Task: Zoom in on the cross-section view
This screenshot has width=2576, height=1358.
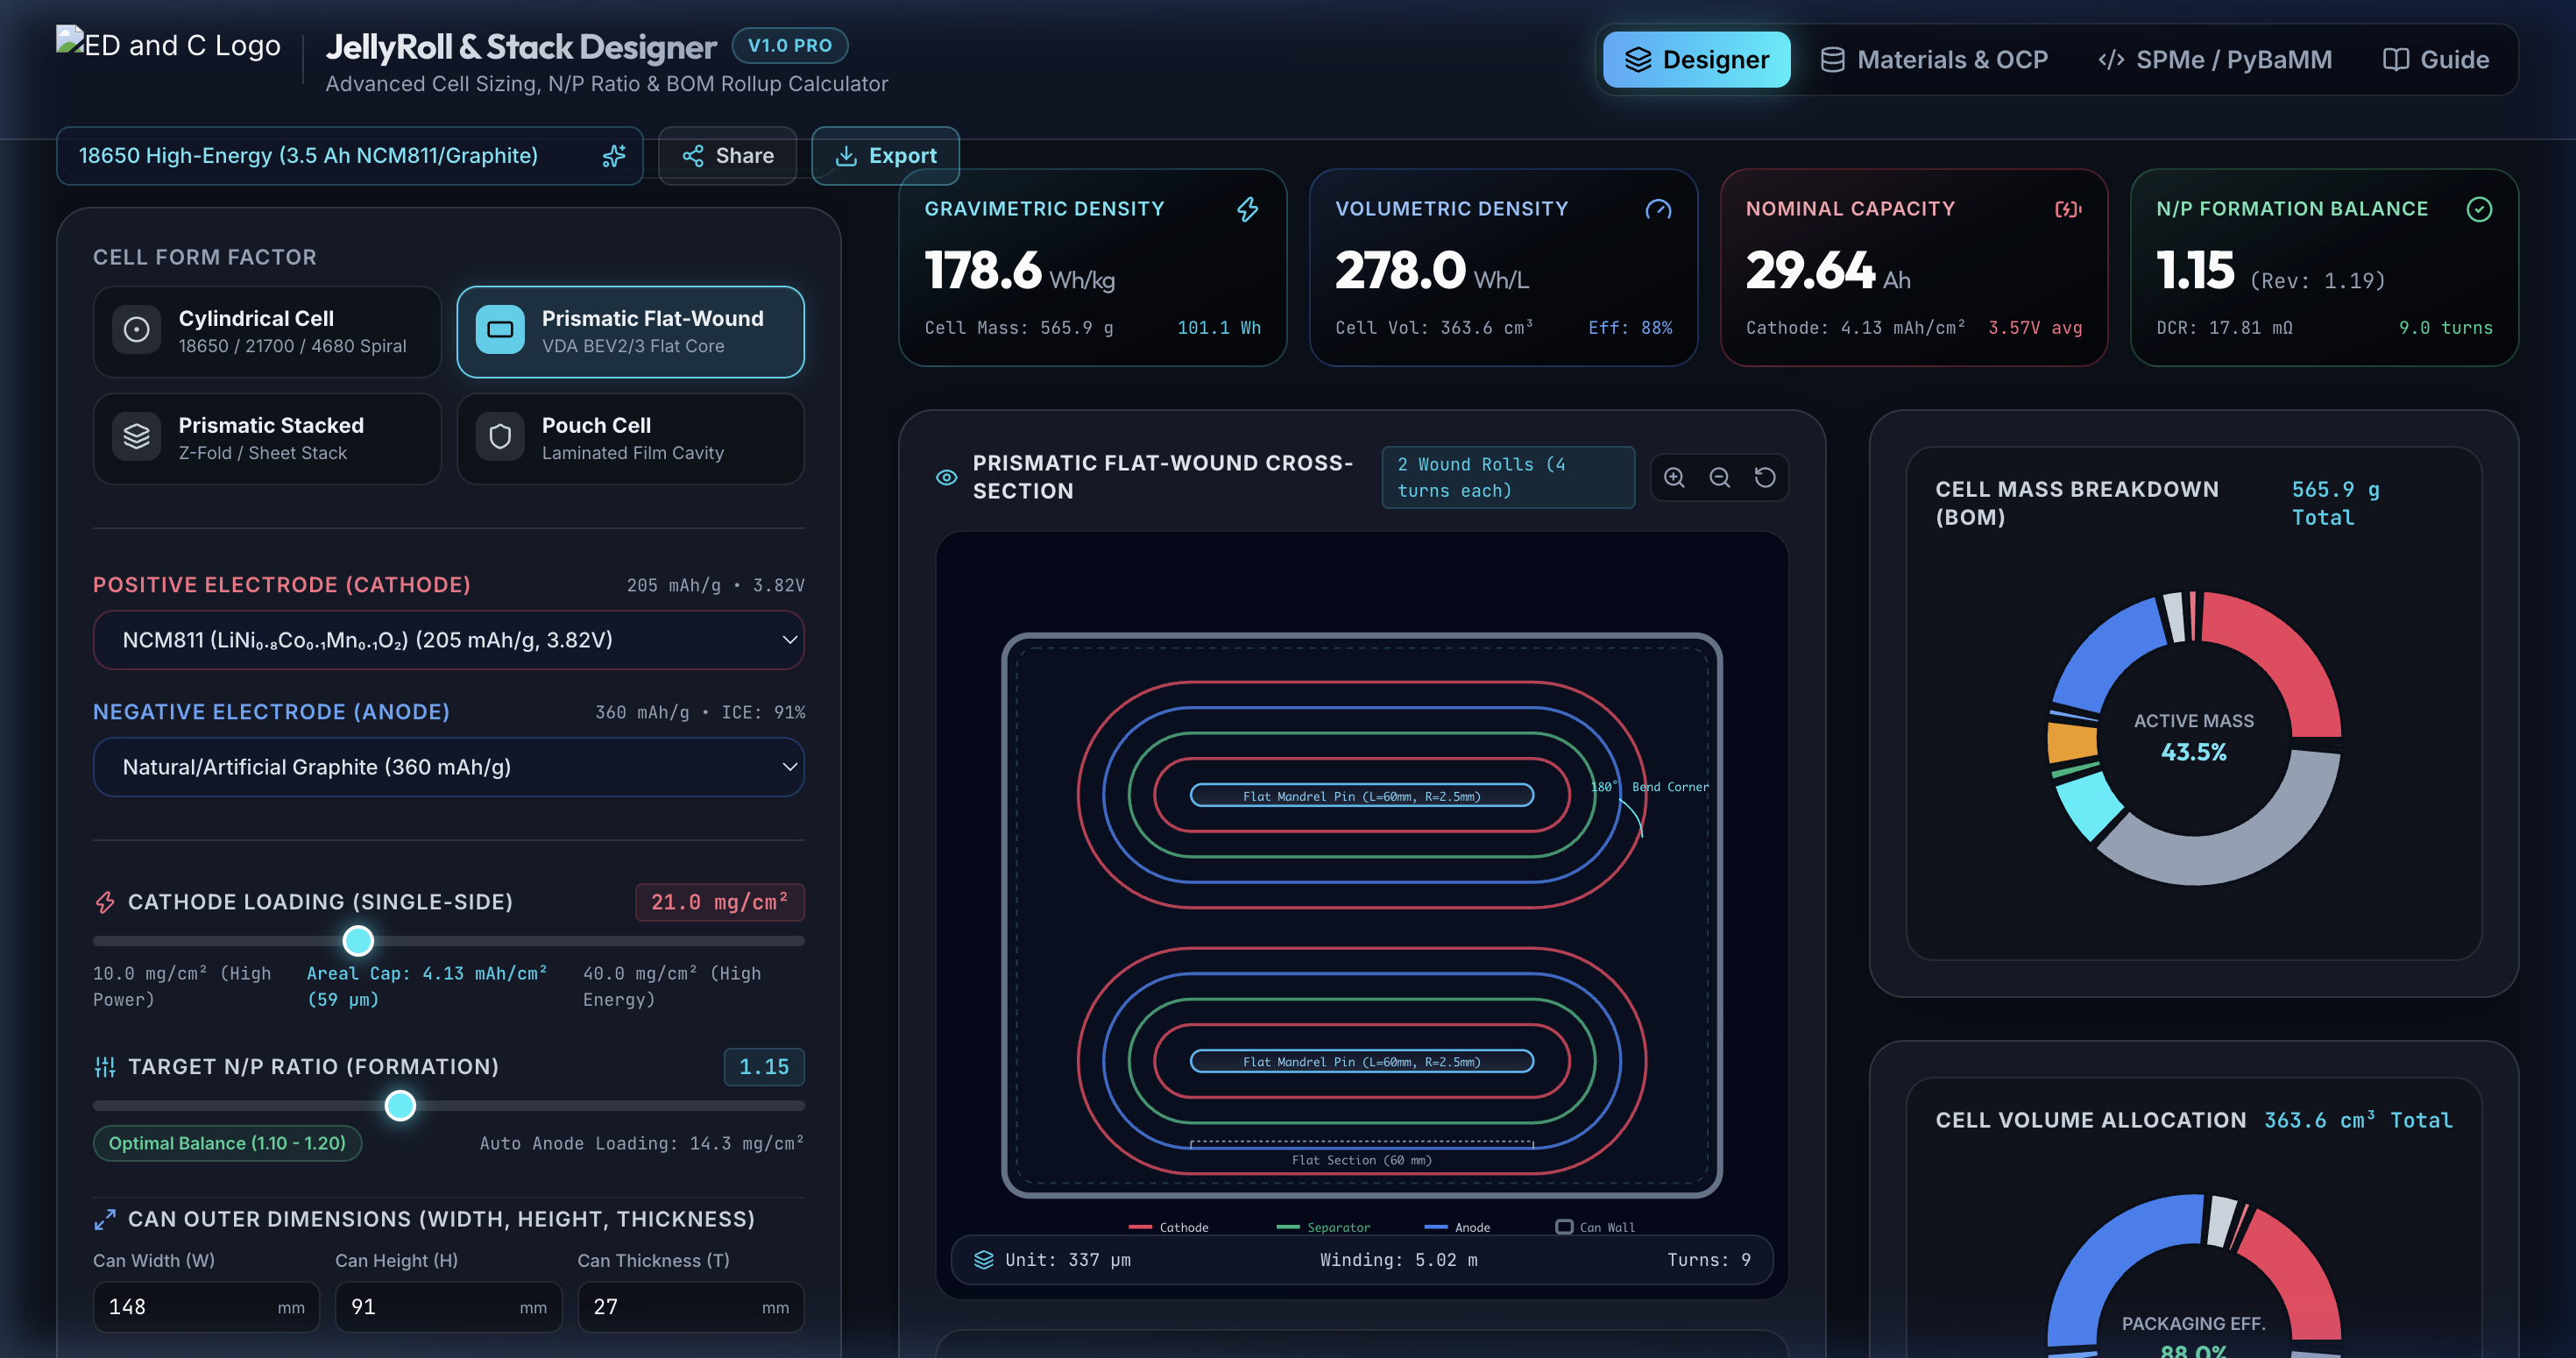Action: click(1674, 477)
